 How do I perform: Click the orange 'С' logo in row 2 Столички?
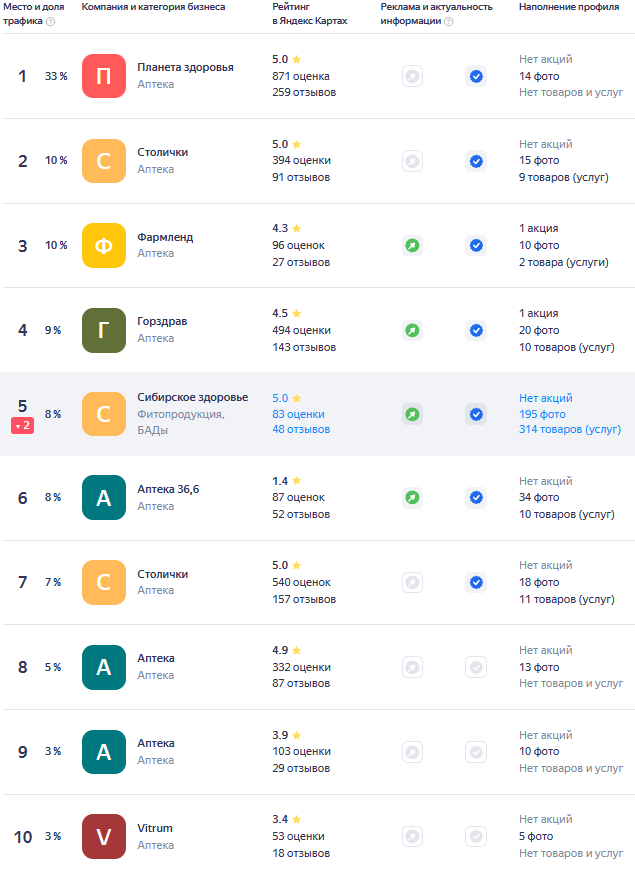point(104,161)
